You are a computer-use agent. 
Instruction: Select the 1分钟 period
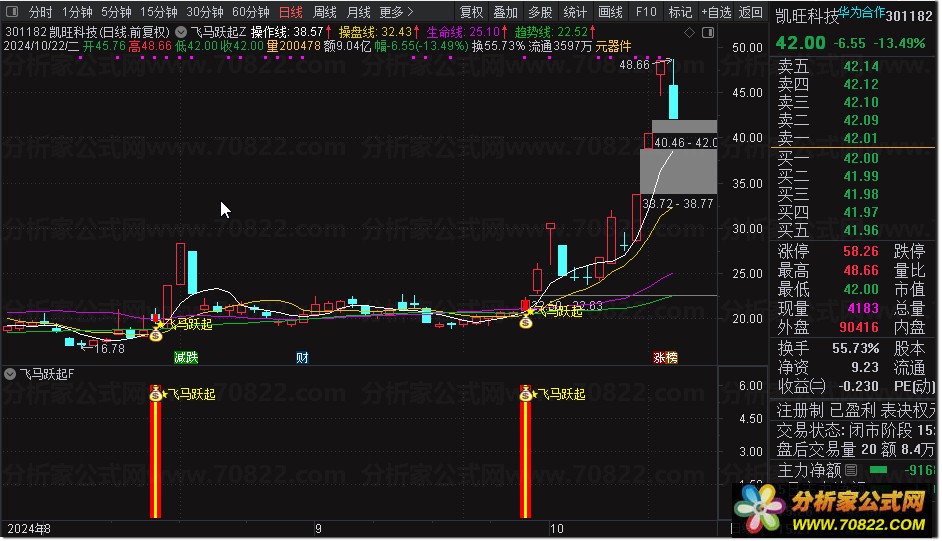[x=77, y=12]
